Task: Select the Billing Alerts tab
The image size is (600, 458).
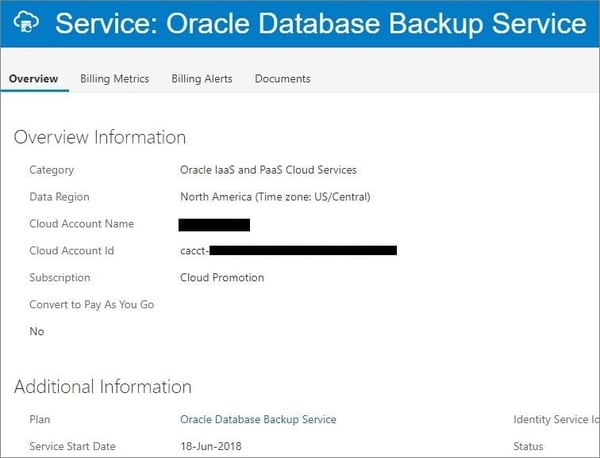Action: [202, 79]
